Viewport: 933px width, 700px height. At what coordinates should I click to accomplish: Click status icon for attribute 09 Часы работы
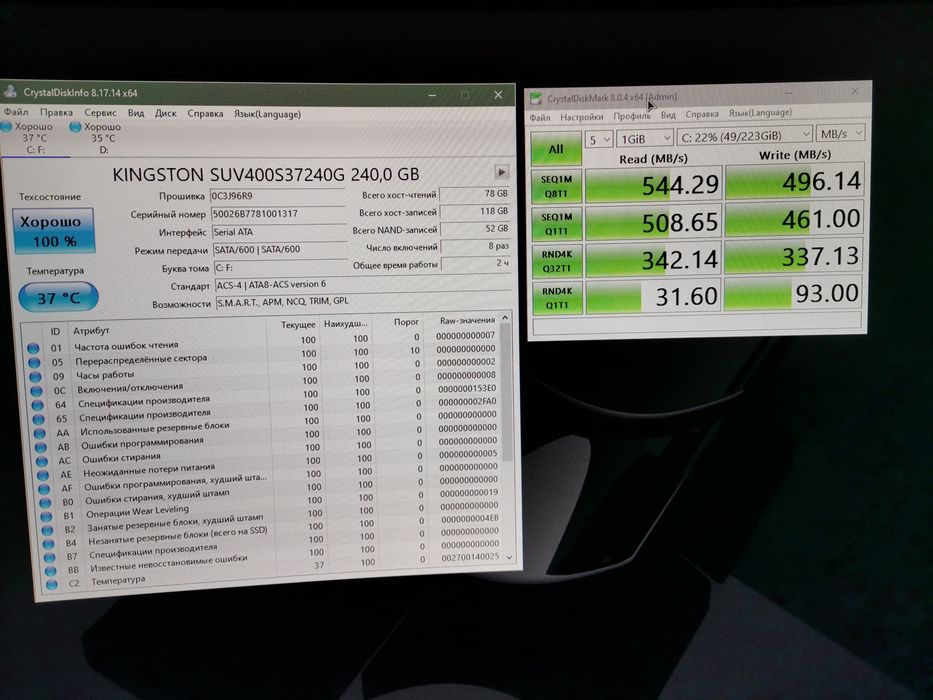[x=36, y=377]
